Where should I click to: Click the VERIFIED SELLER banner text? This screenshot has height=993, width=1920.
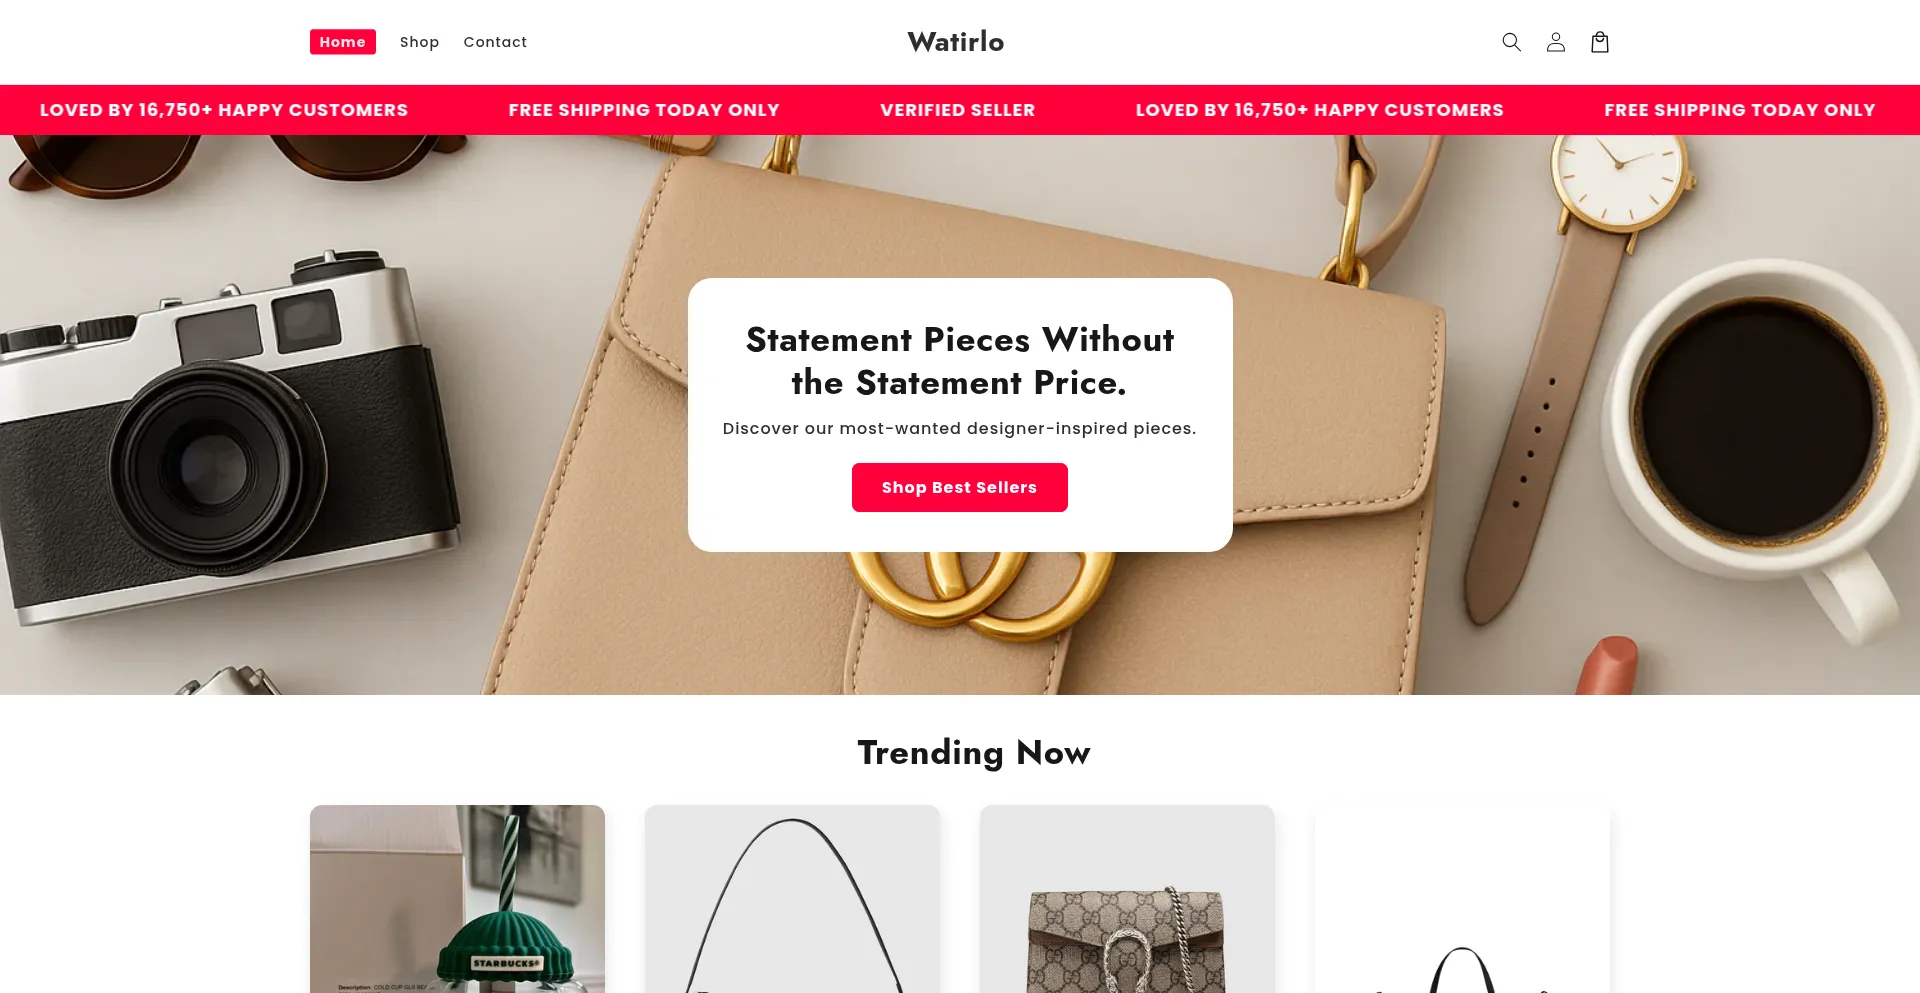pyautogui.click(x=958, y=110)
